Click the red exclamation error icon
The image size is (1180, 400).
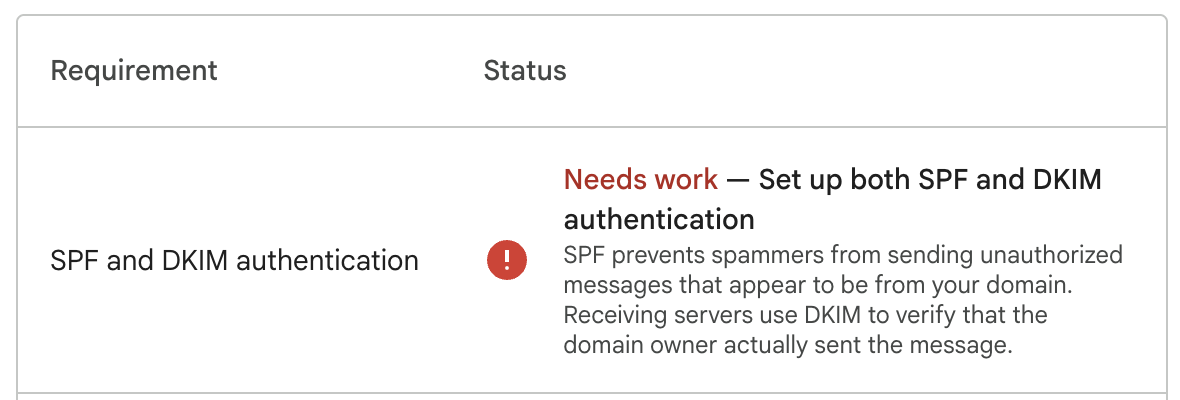[x=506, y=260]
